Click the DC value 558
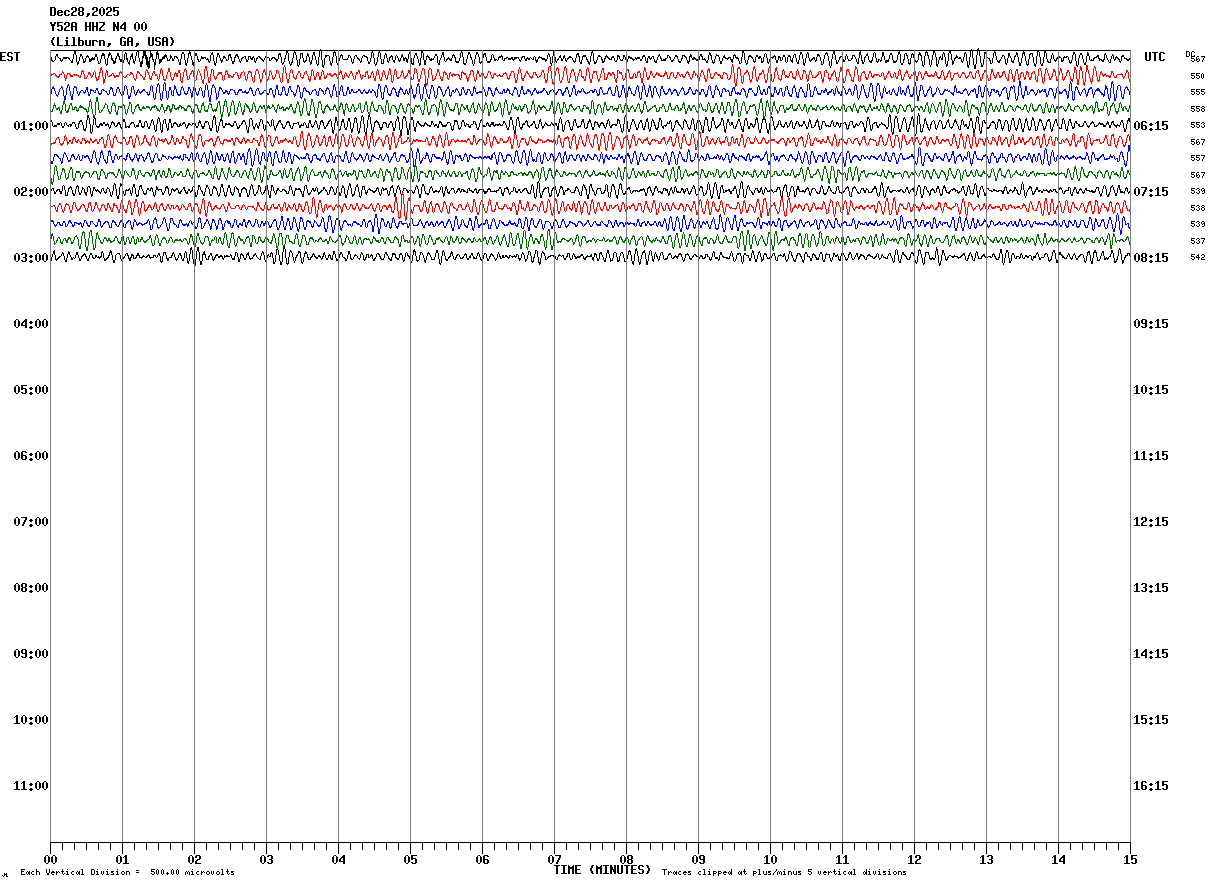The height and width of the screenshot is (886, 1210). [1197, 109]
